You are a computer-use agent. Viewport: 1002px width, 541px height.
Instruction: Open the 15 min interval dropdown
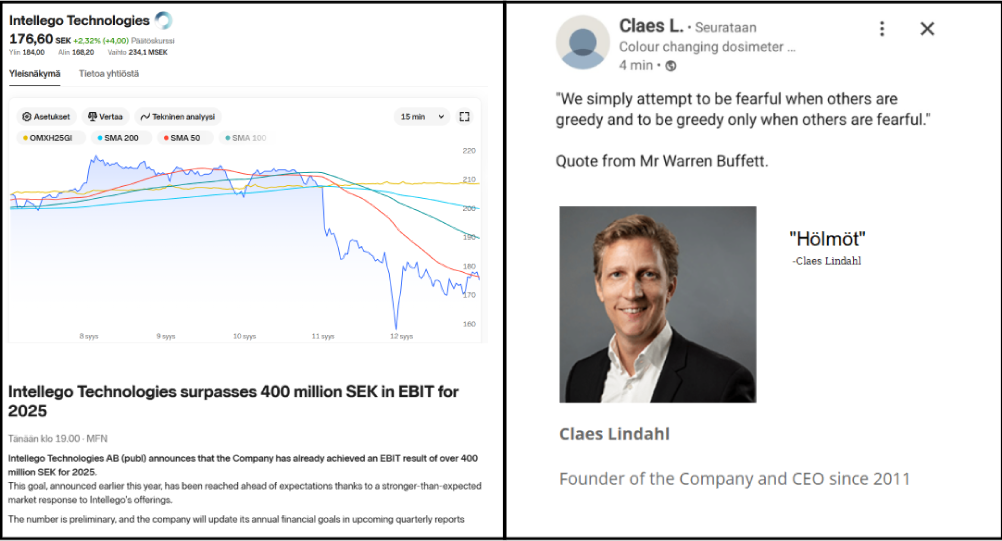422,117
